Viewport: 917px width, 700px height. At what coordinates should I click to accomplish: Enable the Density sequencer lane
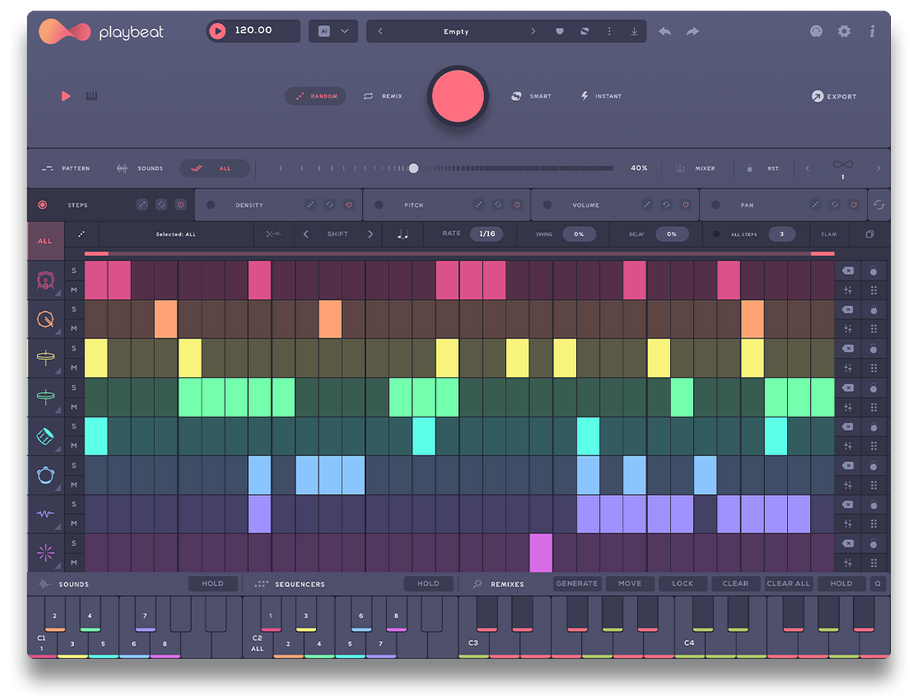click(x=210, y=205)
